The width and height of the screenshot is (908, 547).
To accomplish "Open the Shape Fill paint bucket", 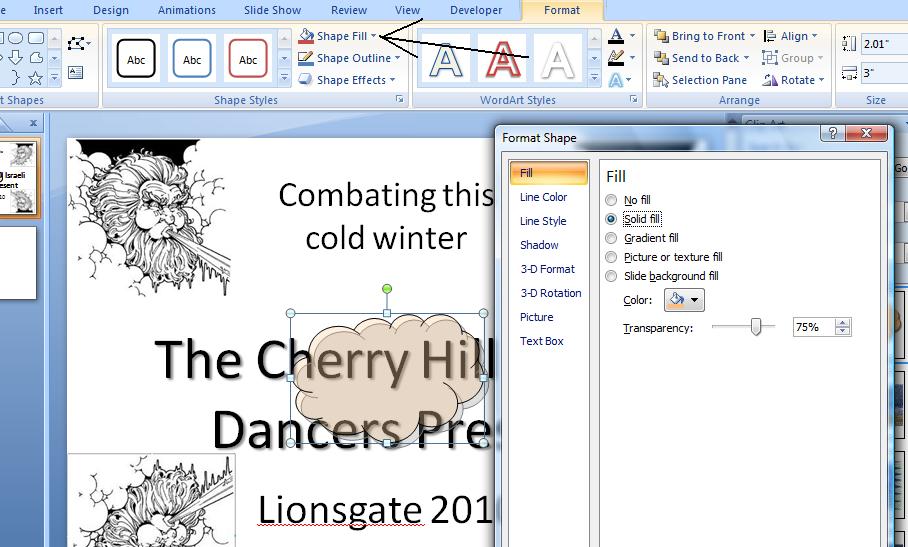I will [x=306, y=36].
